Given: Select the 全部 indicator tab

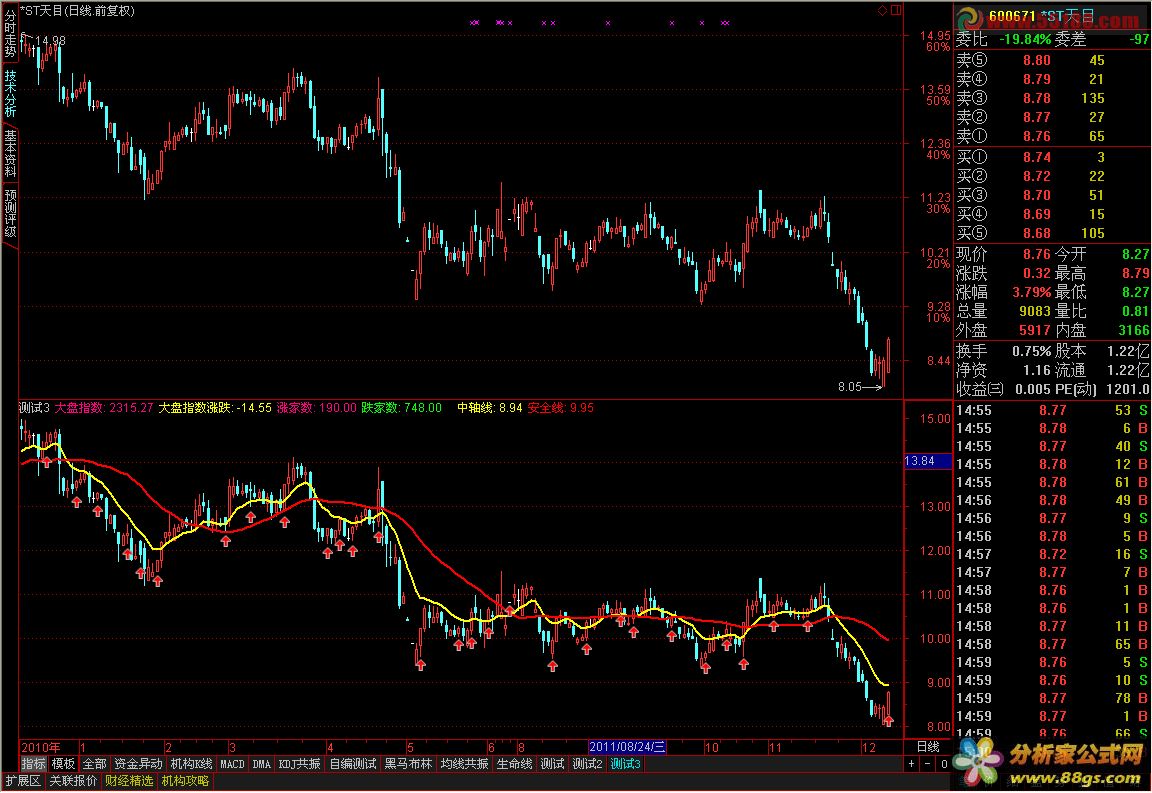Looking at the screenshot, I should coord(94,764).
